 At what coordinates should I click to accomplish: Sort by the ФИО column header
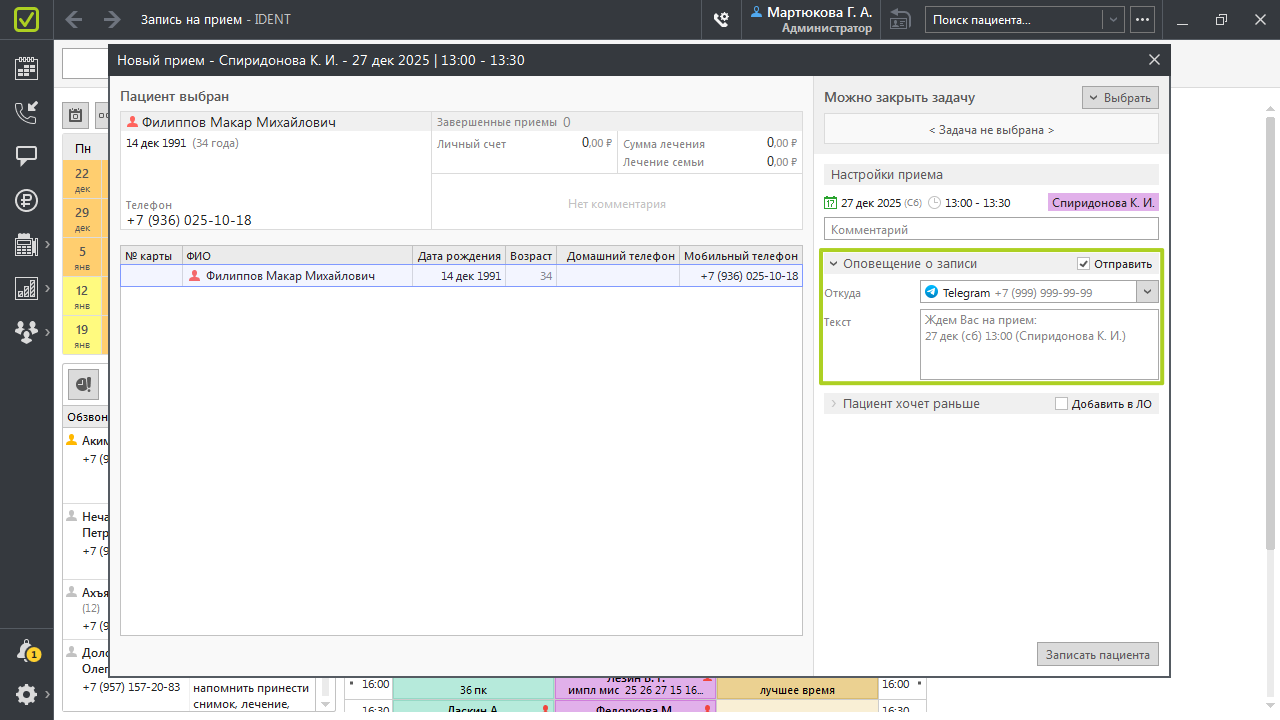coord(297,256)
